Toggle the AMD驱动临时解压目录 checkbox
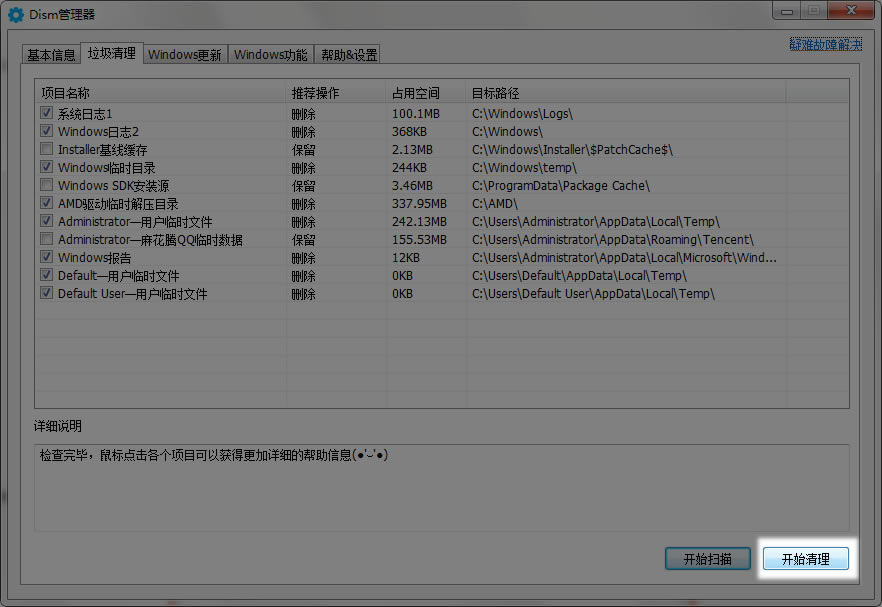The width and height of the screenshot is (882, 607). tap(47, 203)
